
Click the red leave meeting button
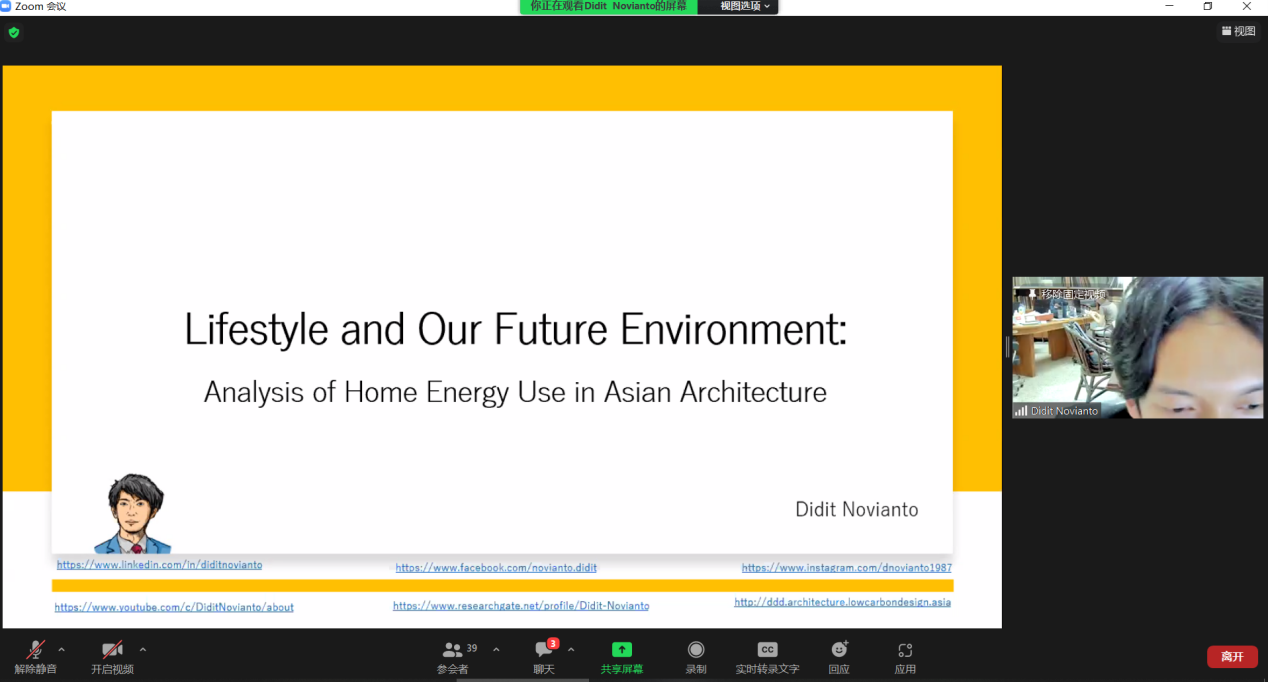click(x=1232, y=656)
